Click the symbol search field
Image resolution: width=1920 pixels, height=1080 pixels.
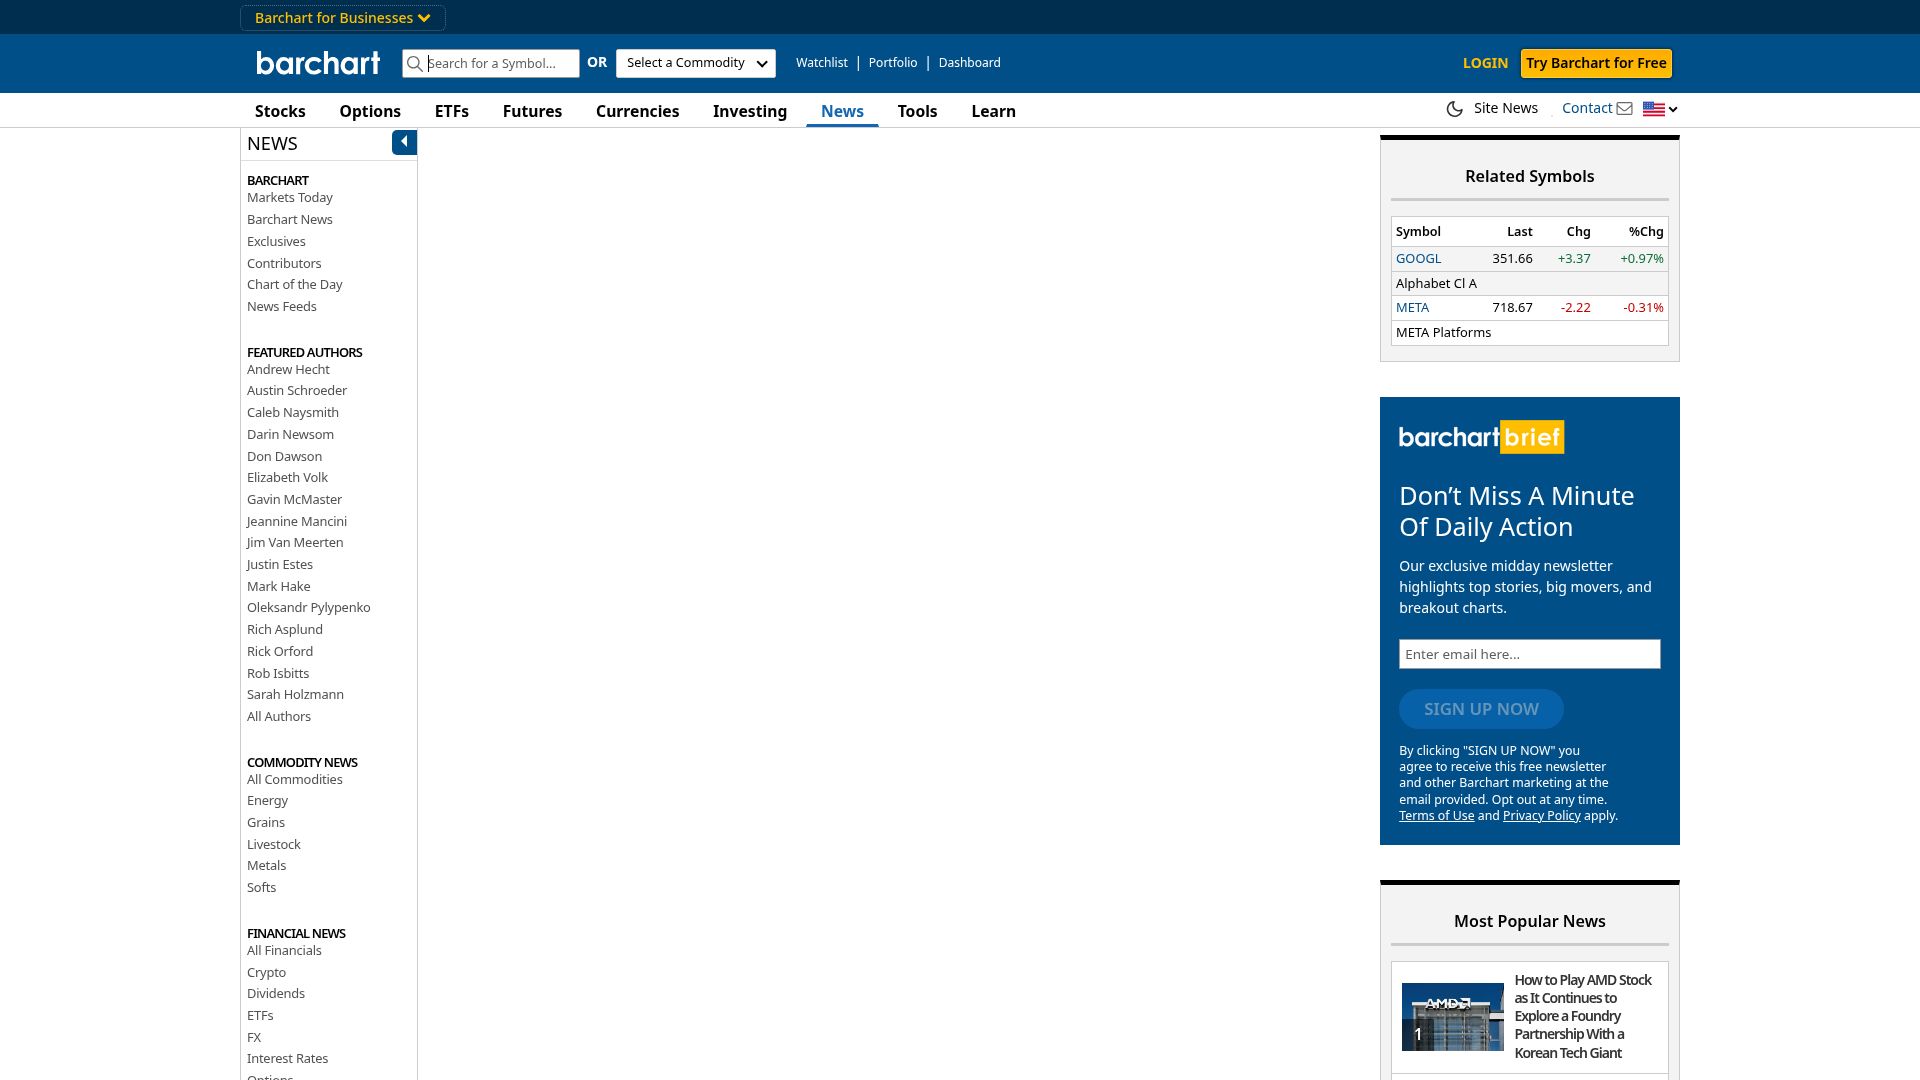pyautogui.click(x=491, y=63)
